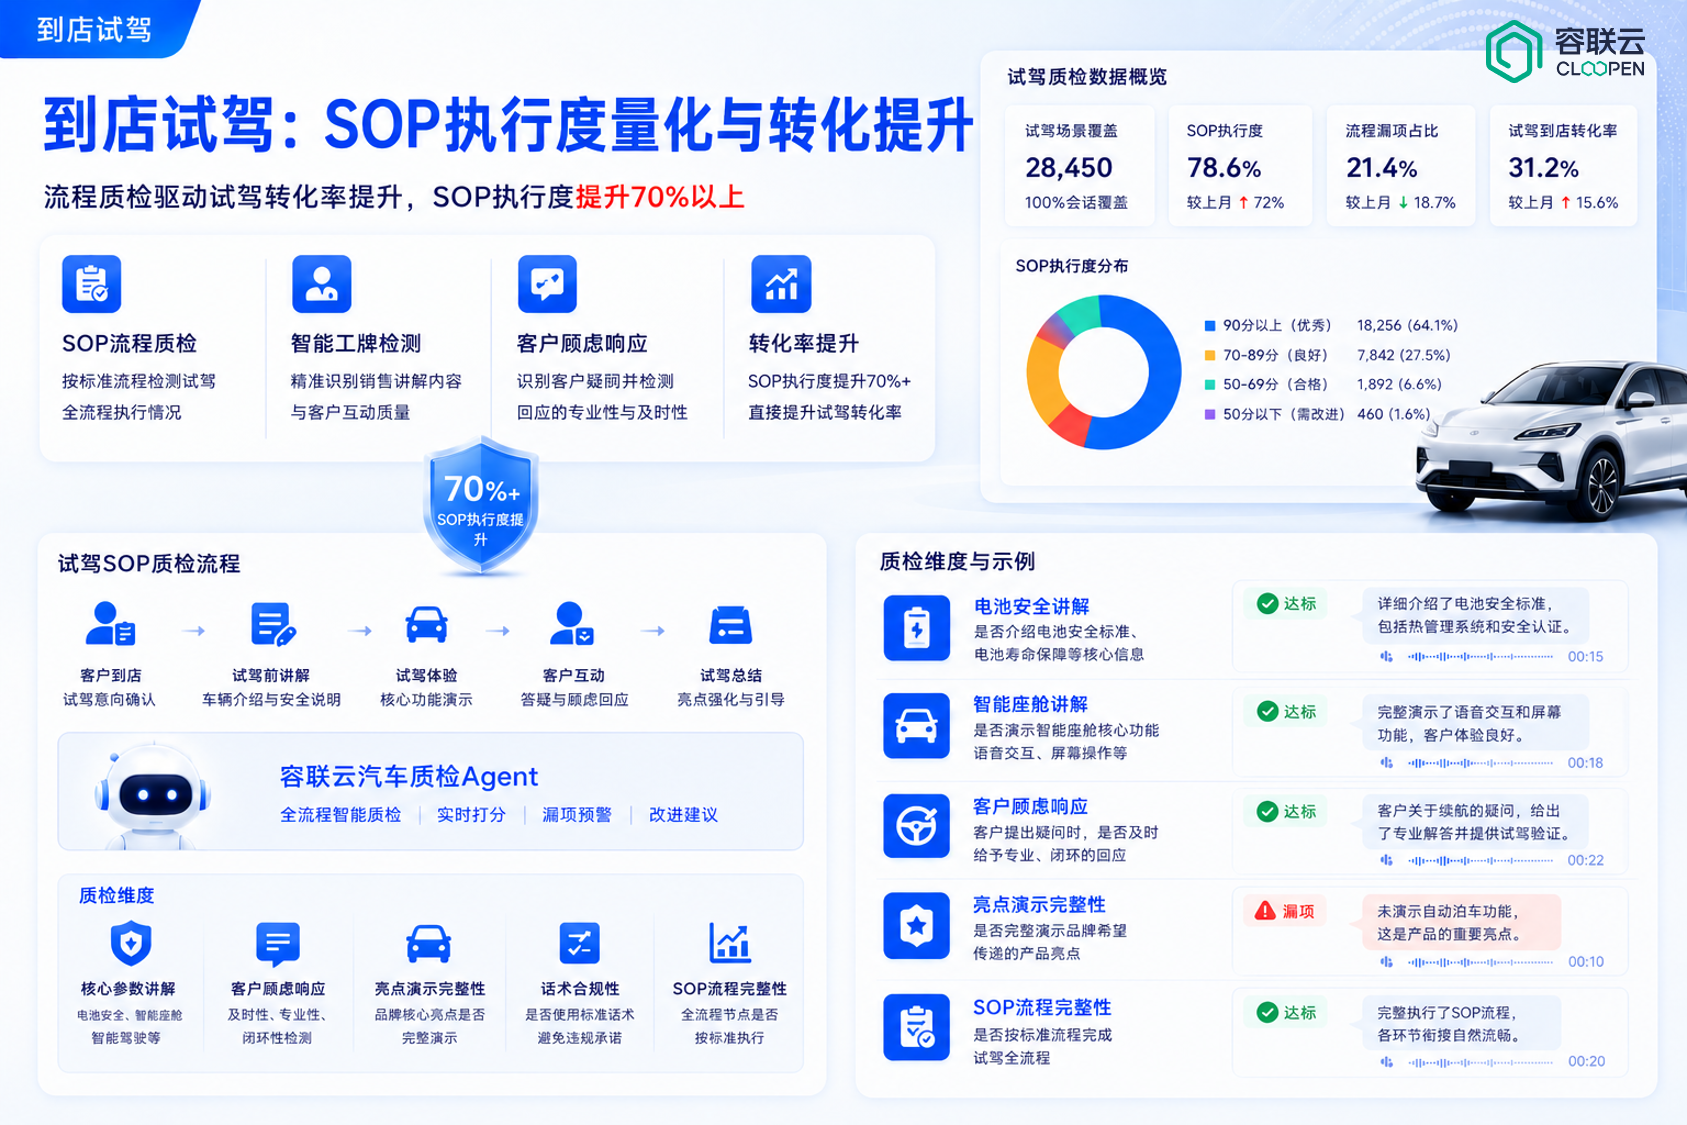Click the 18,256 (64.1%) value
The height and width of the screenshot is (1125, 1687).
[1407, 326]
